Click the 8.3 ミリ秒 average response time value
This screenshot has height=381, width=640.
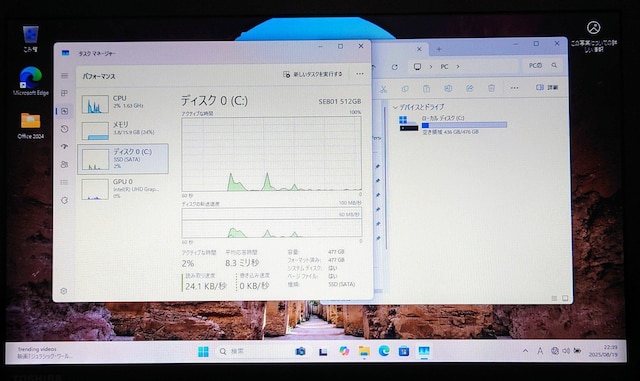pyautogui.click(x=242, y=263)
